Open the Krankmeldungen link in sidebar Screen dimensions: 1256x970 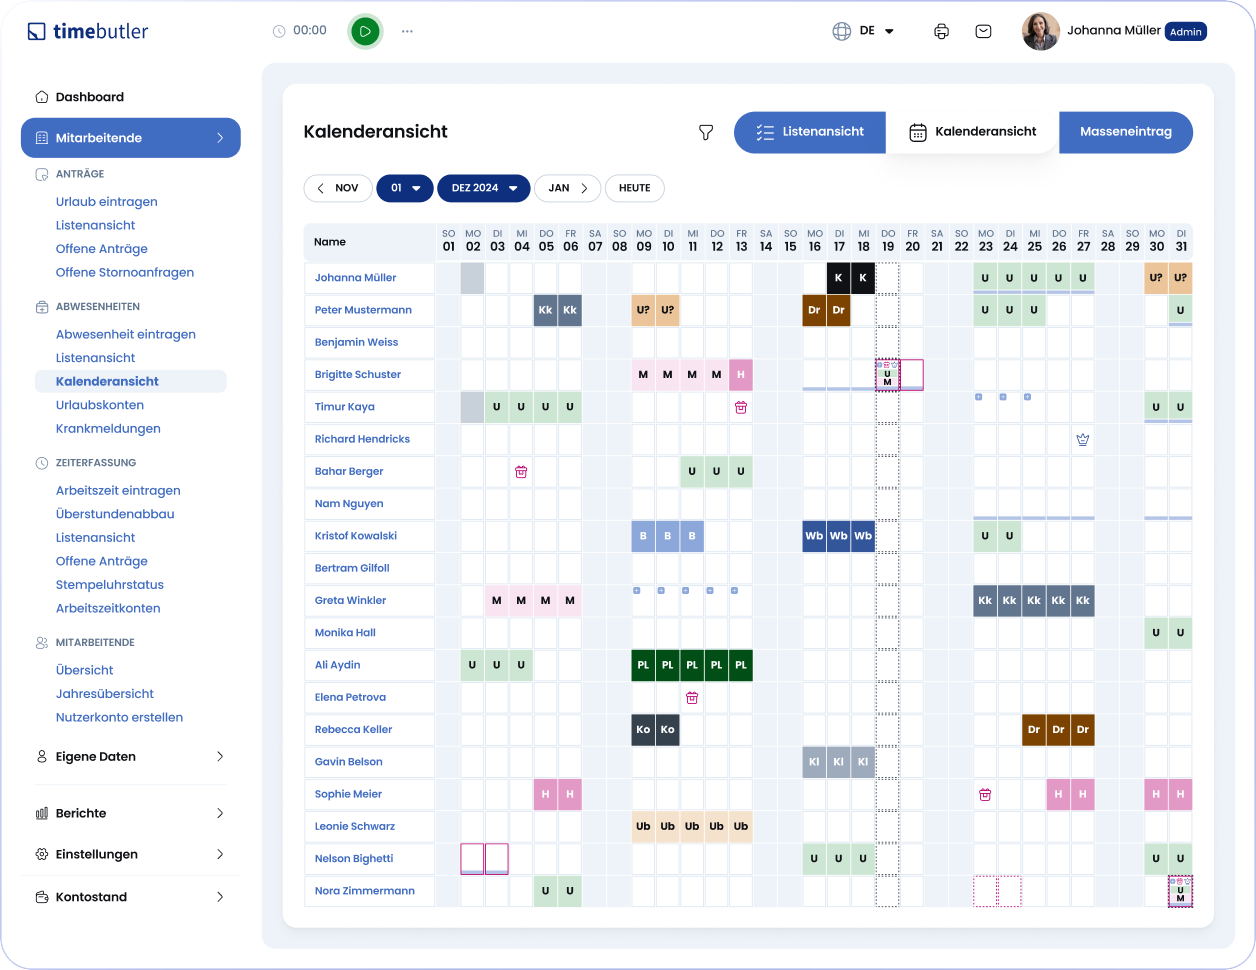point(108,428)
